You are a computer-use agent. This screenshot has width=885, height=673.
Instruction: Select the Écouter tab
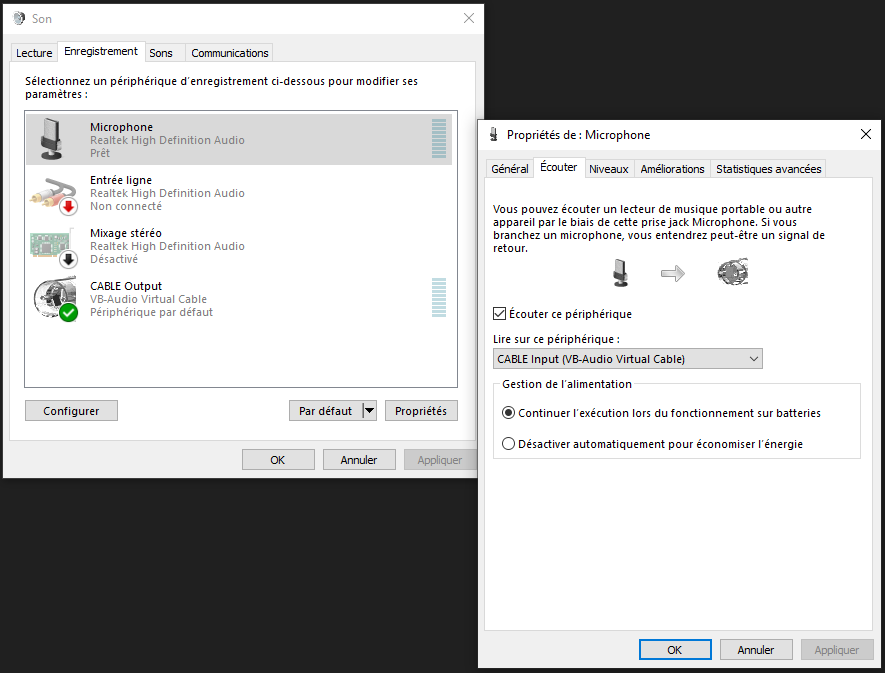559,167
